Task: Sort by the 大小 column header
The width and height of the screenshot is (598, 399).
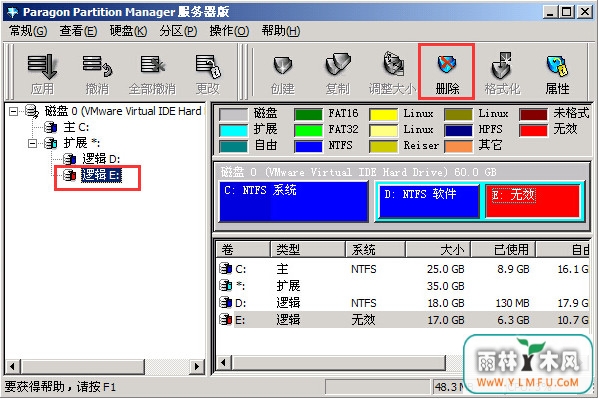Action: [438, 249]
